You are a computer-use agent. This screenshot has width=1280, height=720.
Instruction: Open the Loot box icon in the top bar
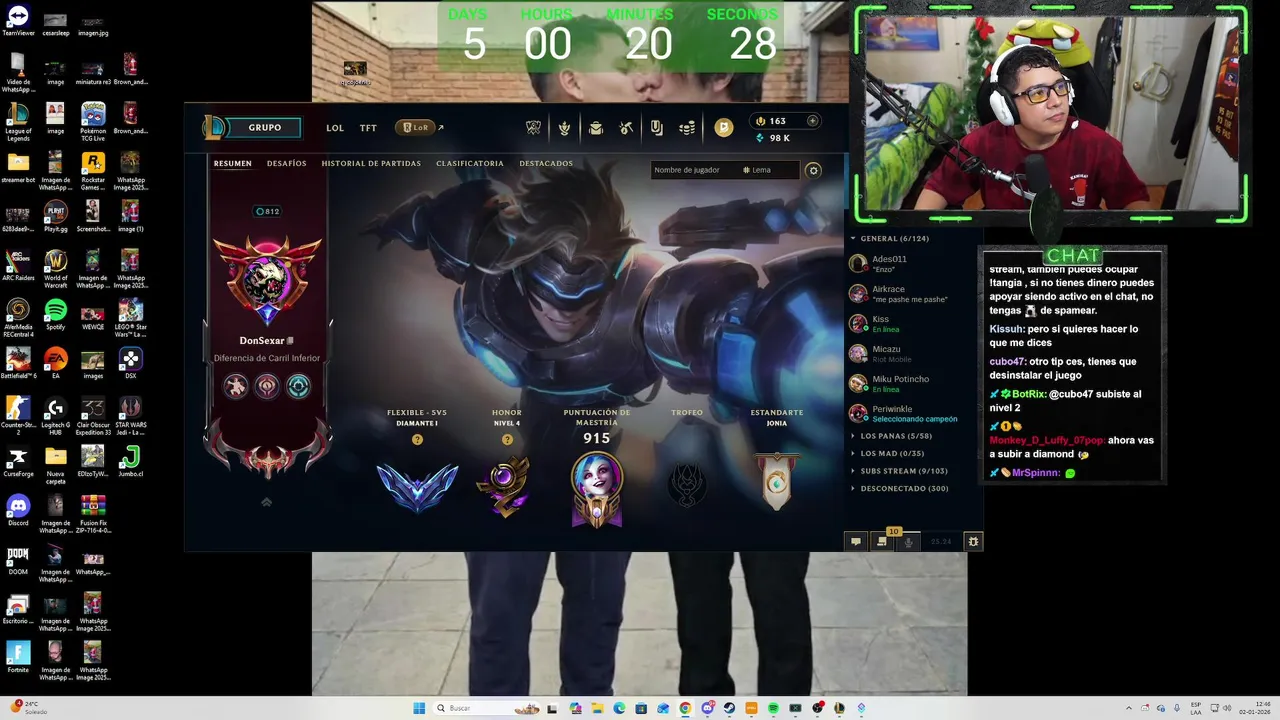coord(626,127)
